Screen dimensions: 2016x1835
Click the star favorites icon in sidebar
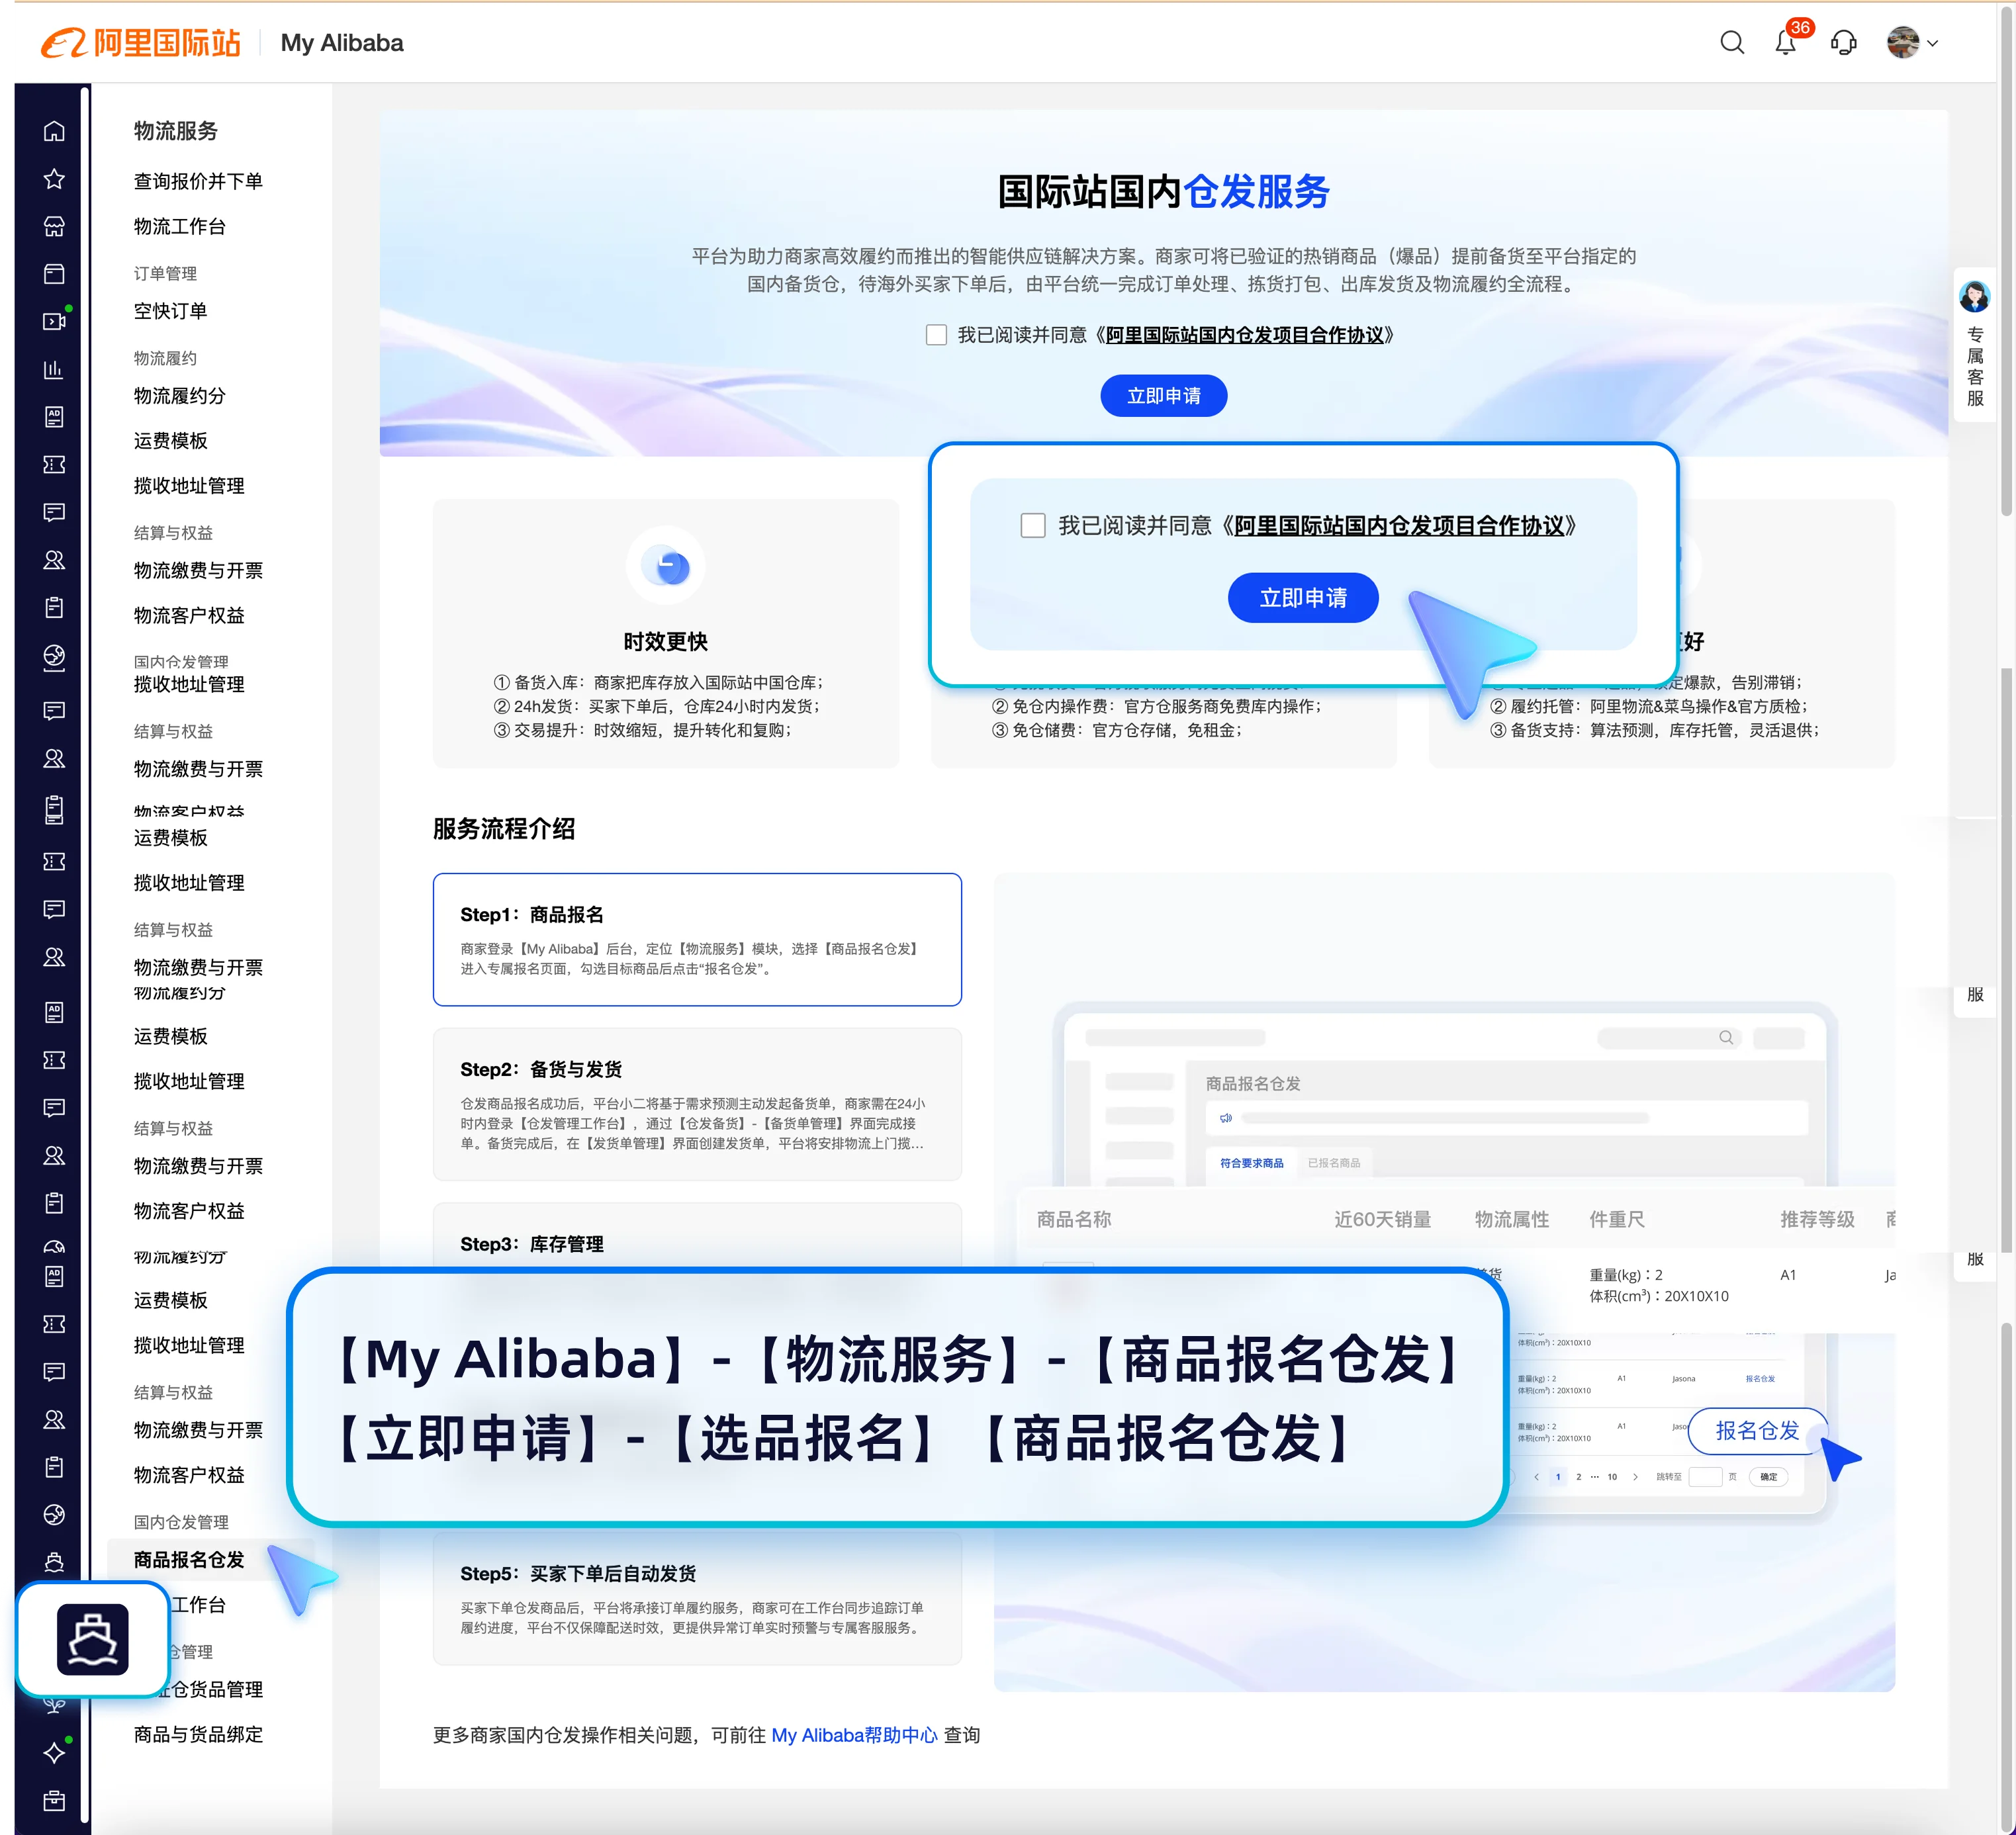54,179
